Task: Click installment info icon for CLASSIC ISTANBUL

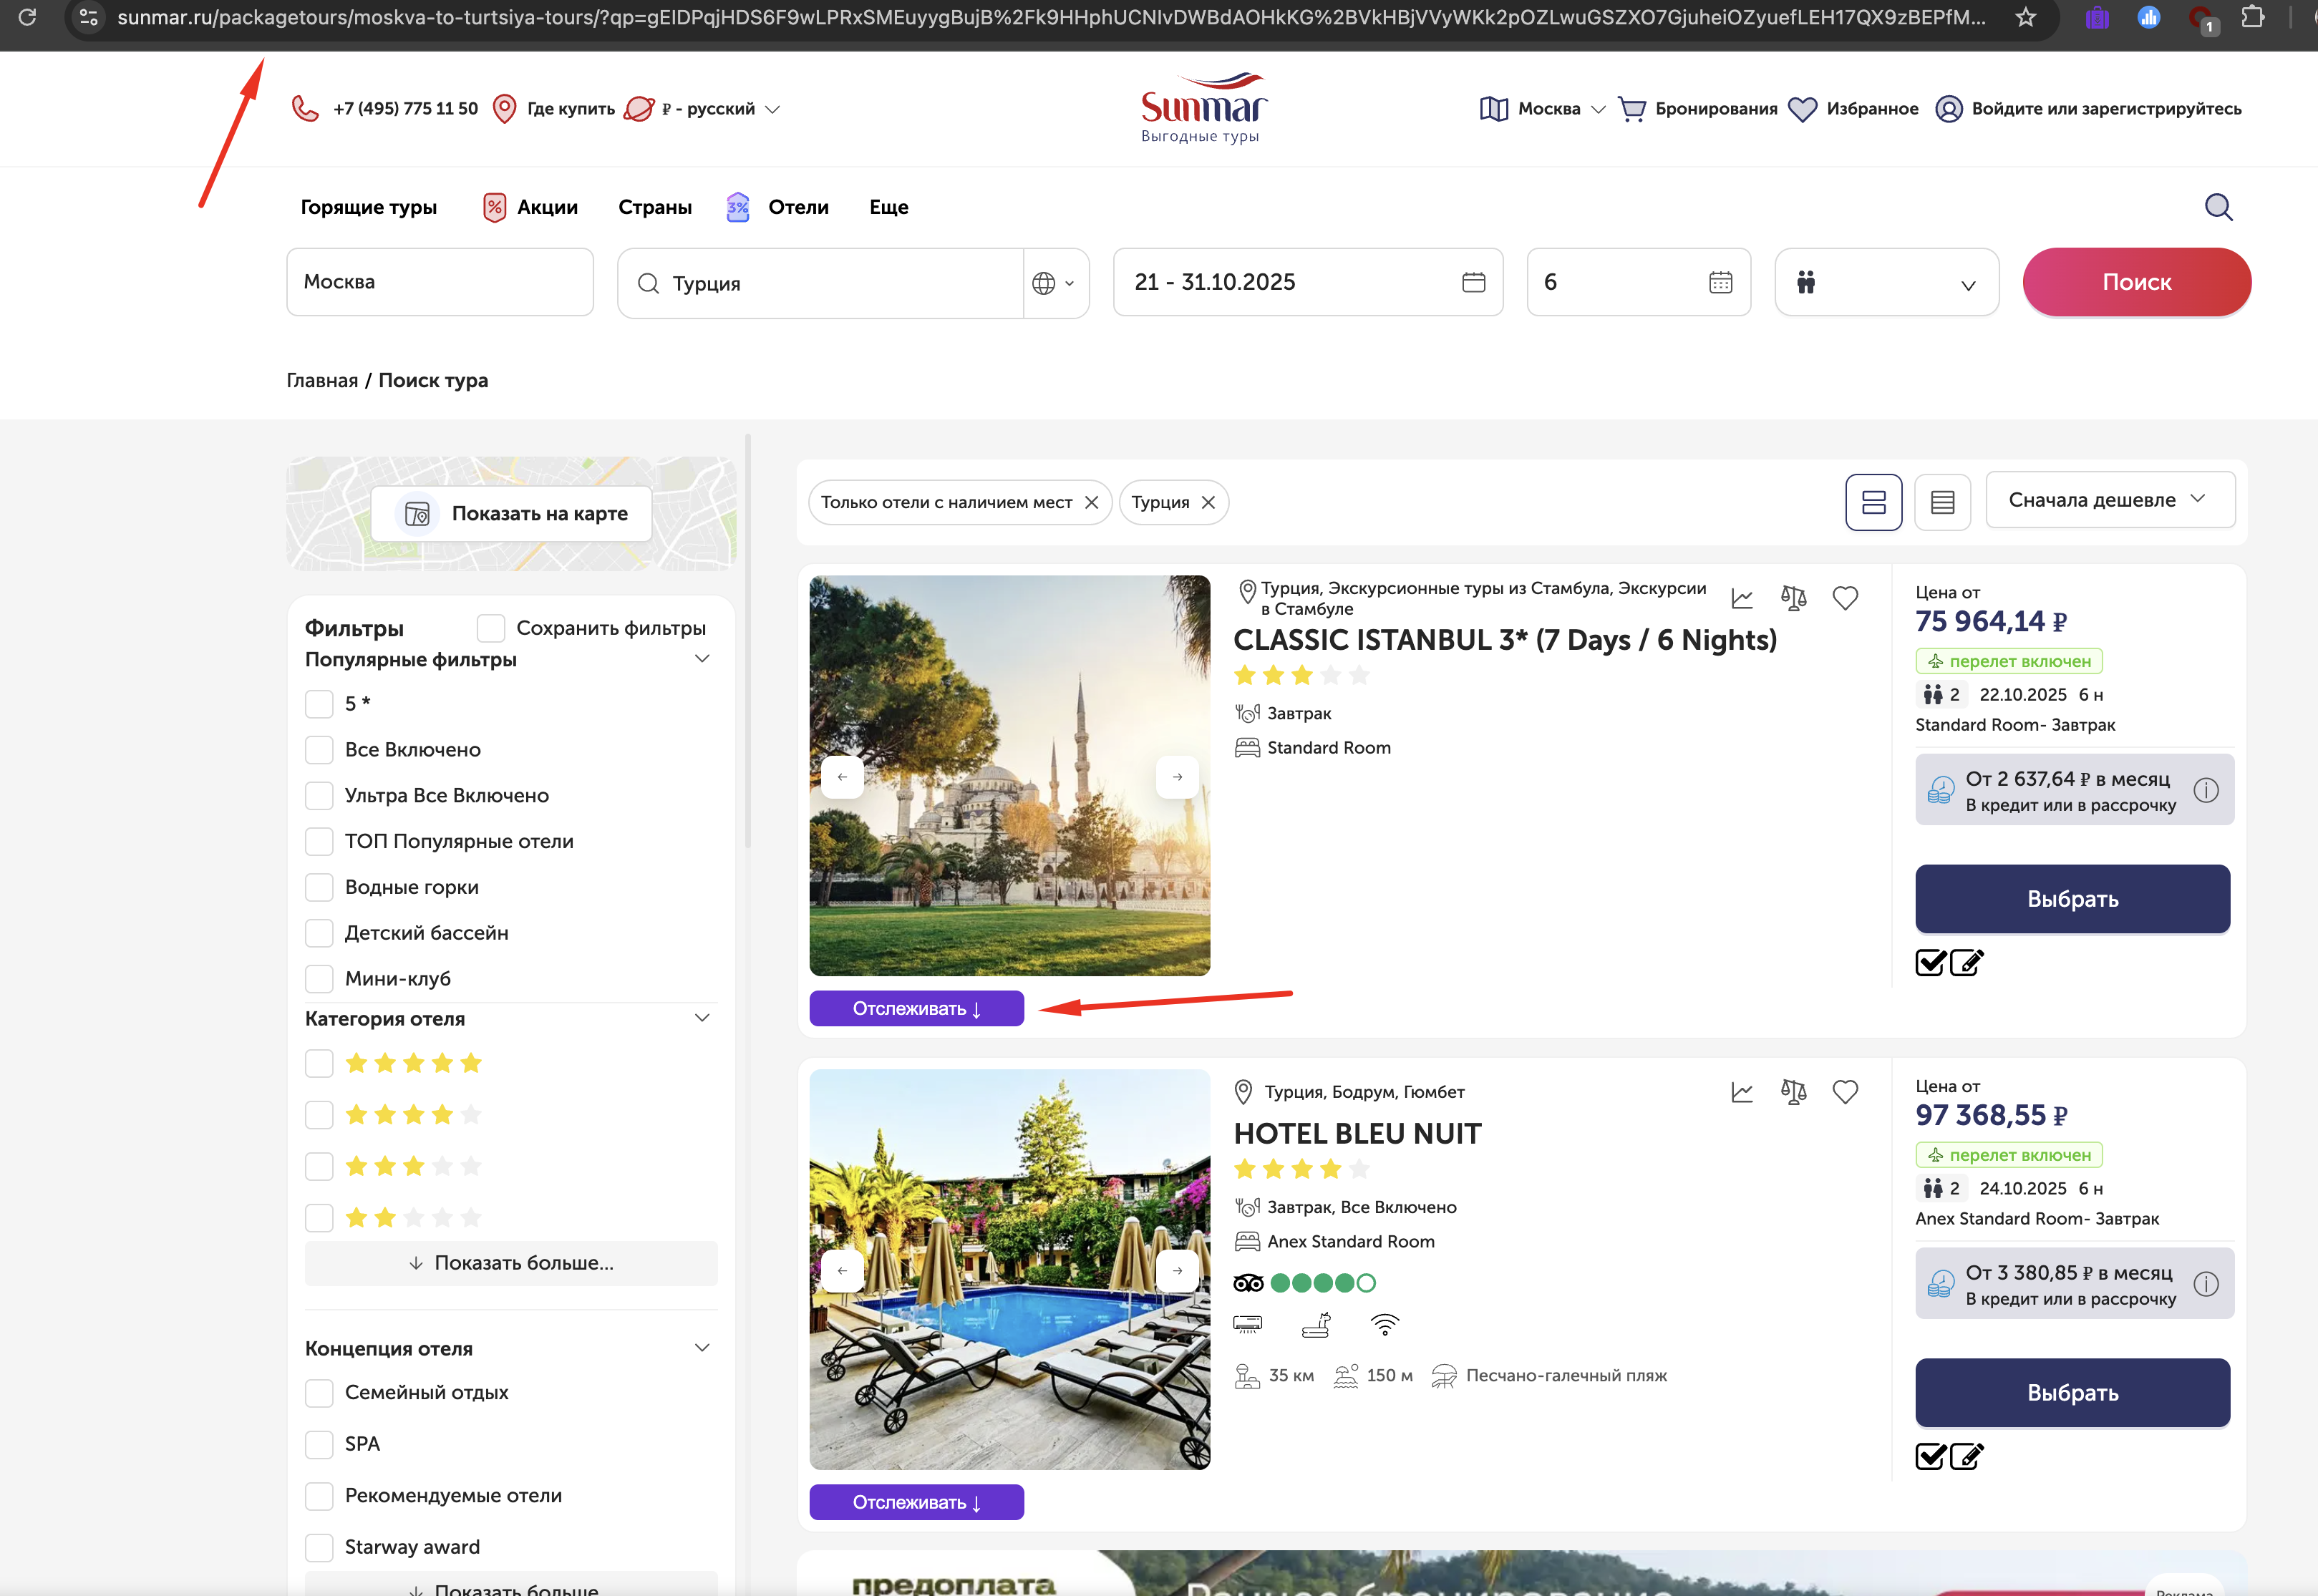Action: coord(2206,791)
